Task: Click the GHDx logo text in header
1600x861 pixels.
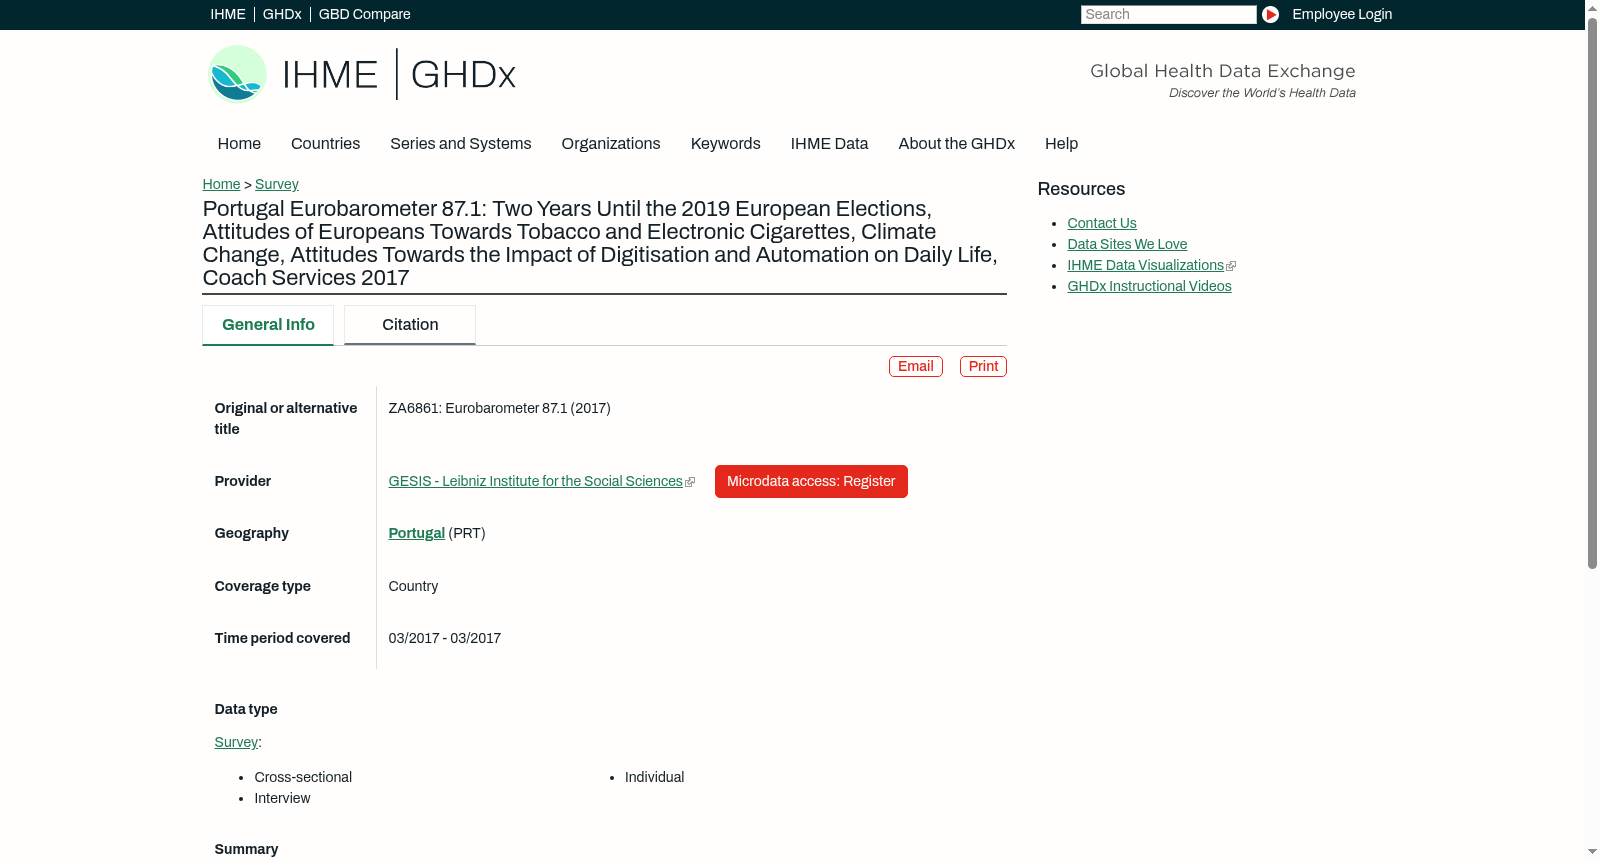Action: pos(463,75)
